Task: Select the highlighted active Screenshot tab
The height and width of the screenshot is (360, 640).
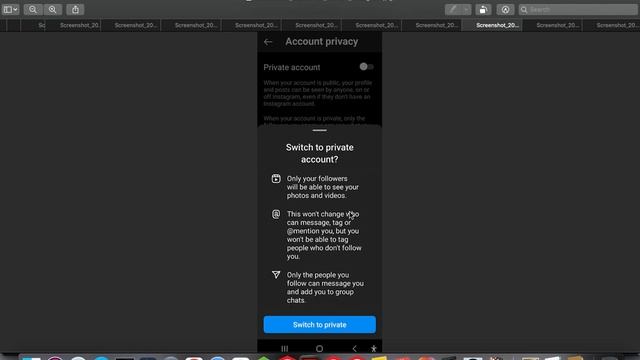Action: (x=492, y=25)
